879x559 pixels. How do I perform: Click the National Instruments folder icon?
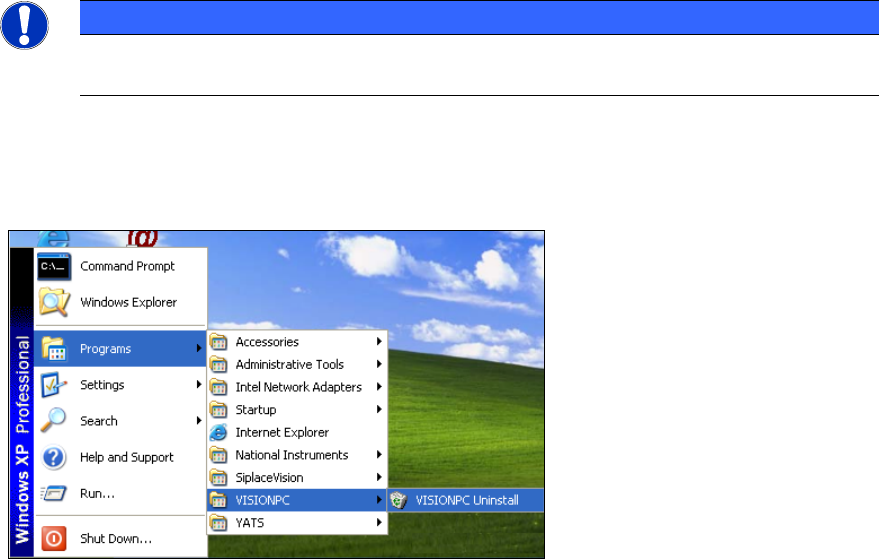coord(219,455)
